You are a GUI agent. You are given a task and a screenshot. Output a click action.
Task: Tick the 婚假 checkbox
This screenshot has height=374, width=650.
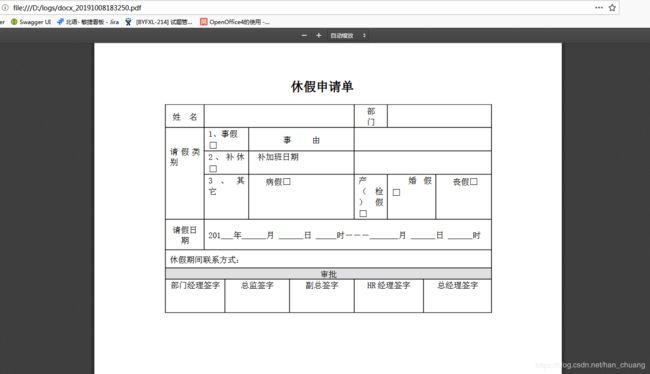tap(396, 192)
